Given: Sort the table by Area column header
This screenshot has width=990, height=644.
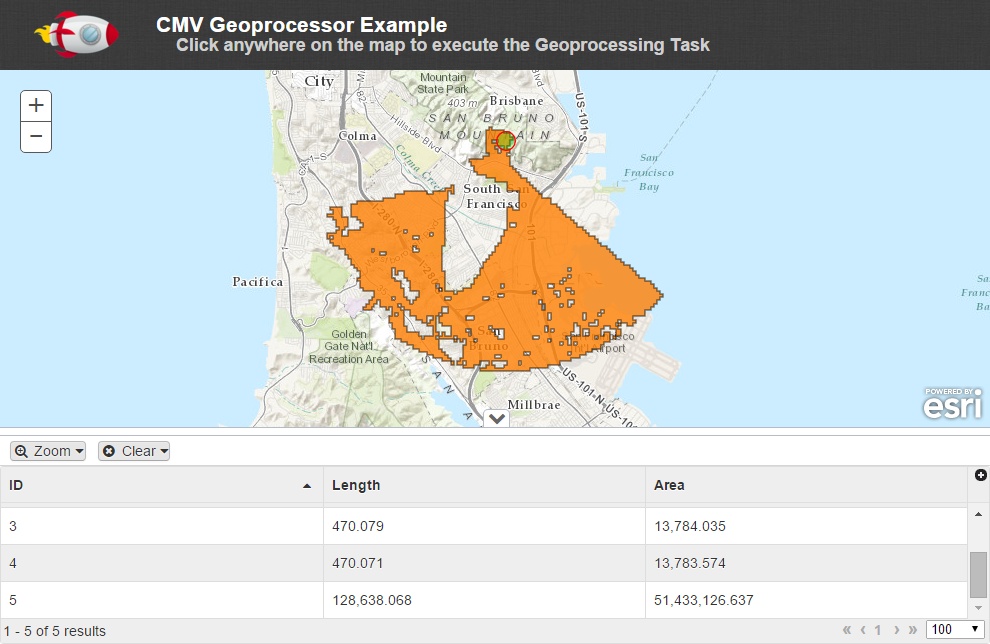Looking at the screenshot, I should pyautogui.click(x=806, y=485).
